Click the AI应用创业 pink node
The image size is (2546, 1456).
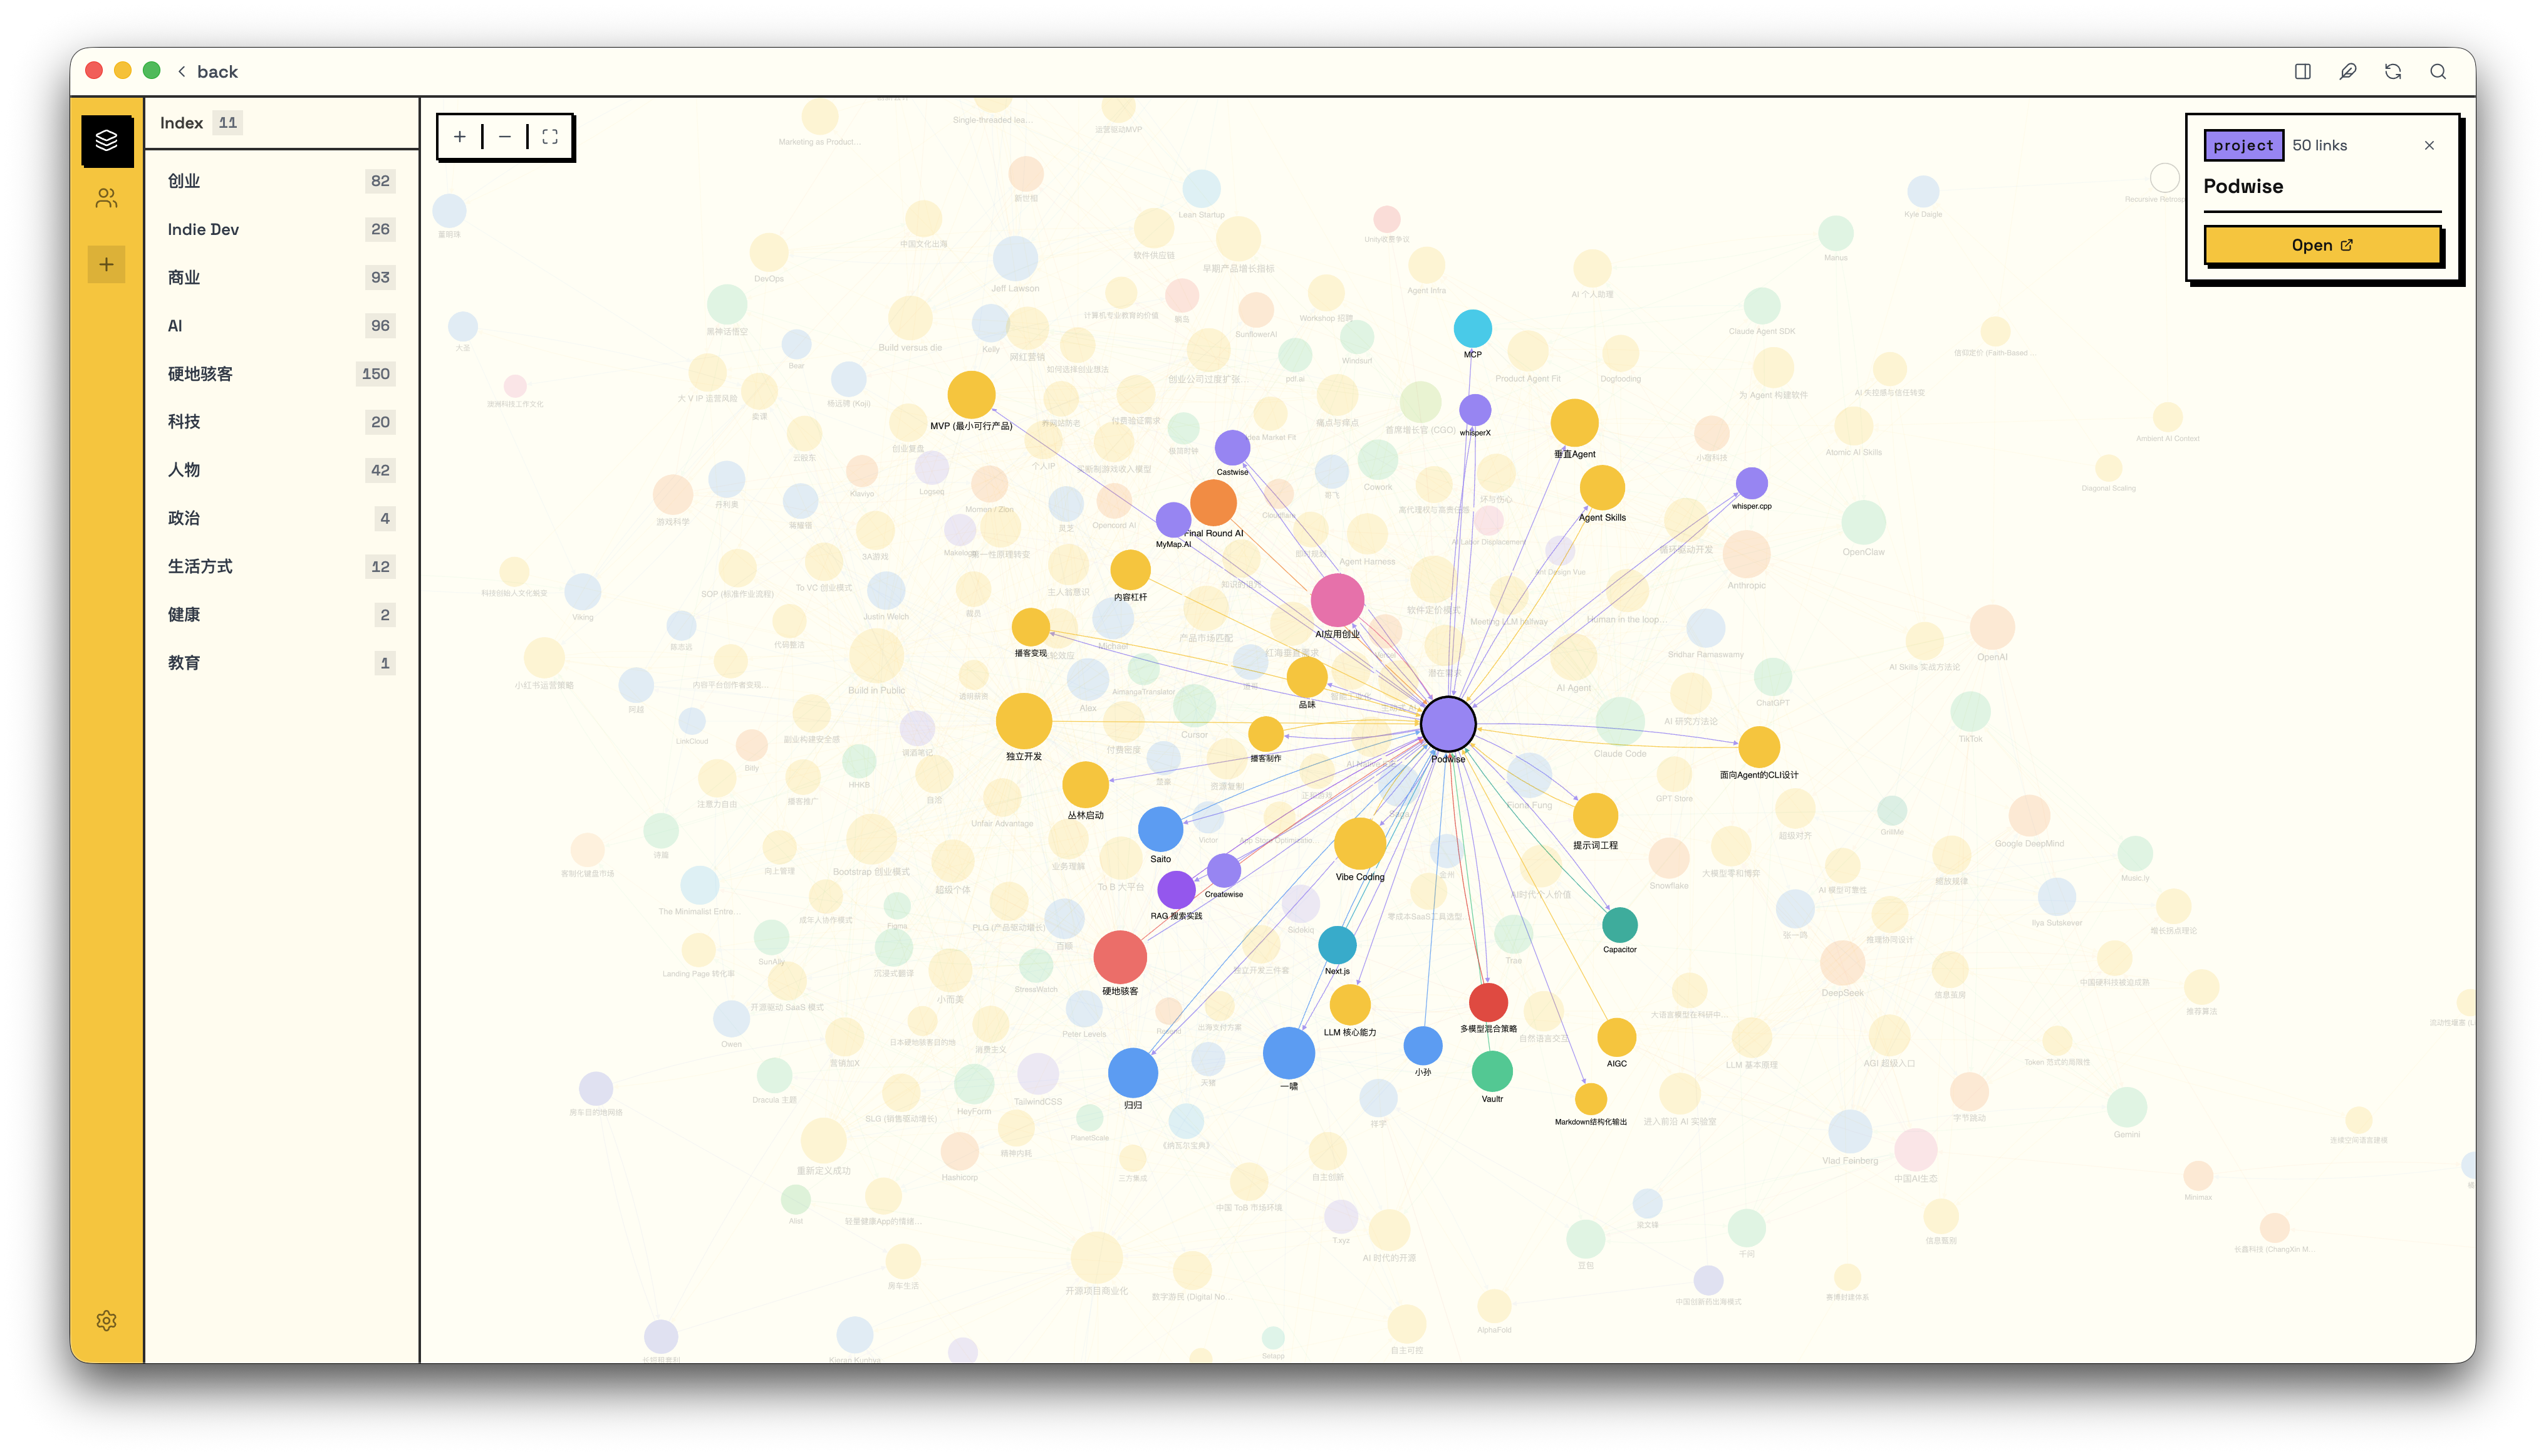pyautogui.click(x=1337, y=600)
